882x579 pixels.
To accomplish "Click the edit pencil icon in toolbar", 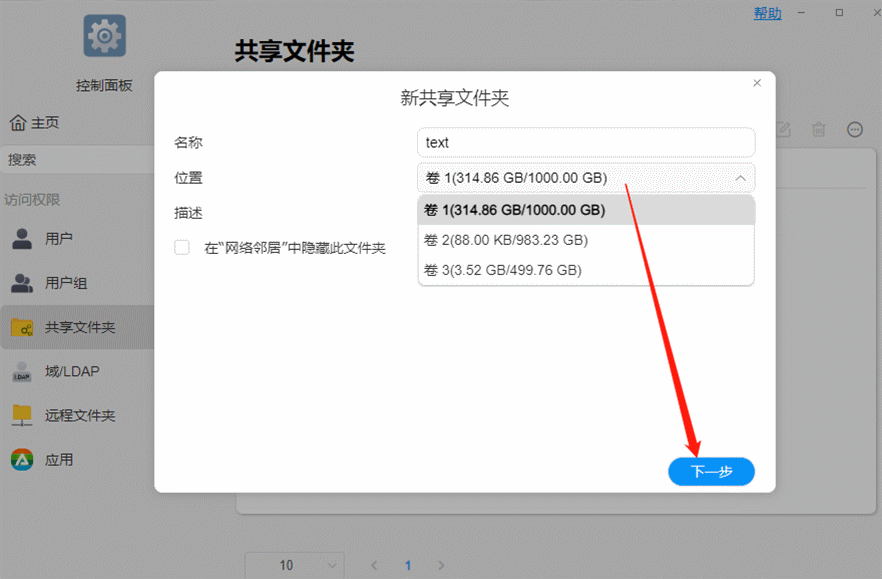I will [x=783, y=130].
